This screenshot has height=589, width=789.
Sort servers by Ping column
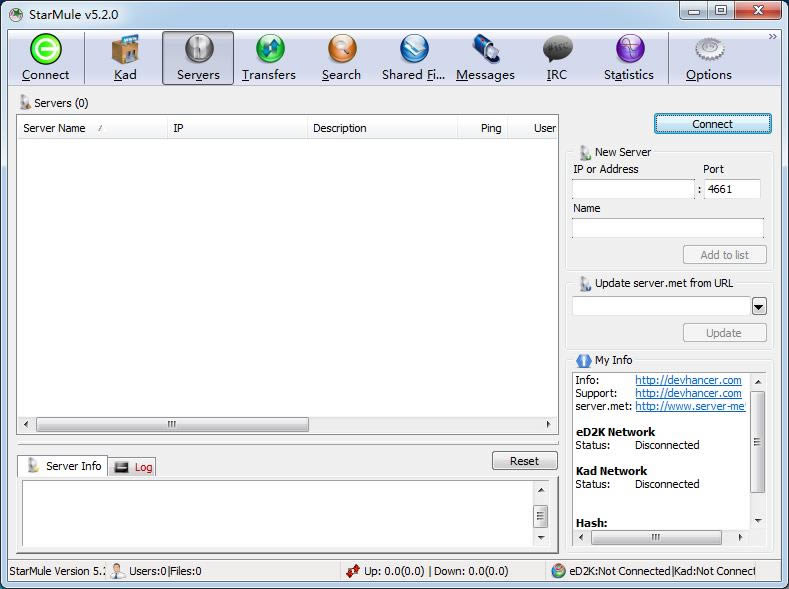tap(483, 128)
